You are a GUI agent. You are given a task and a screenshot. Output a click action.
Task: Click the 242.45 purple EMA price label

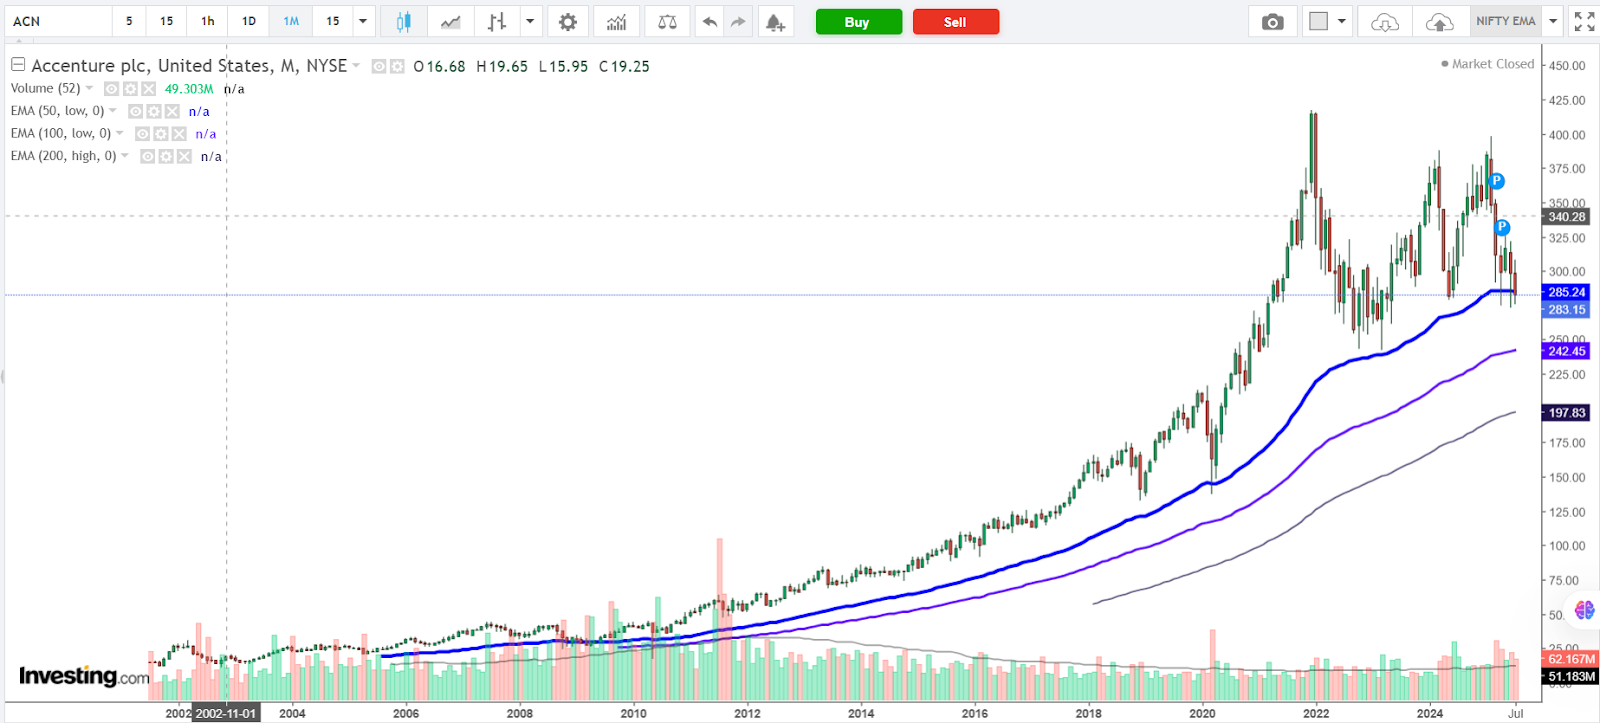pos(1566,351)
